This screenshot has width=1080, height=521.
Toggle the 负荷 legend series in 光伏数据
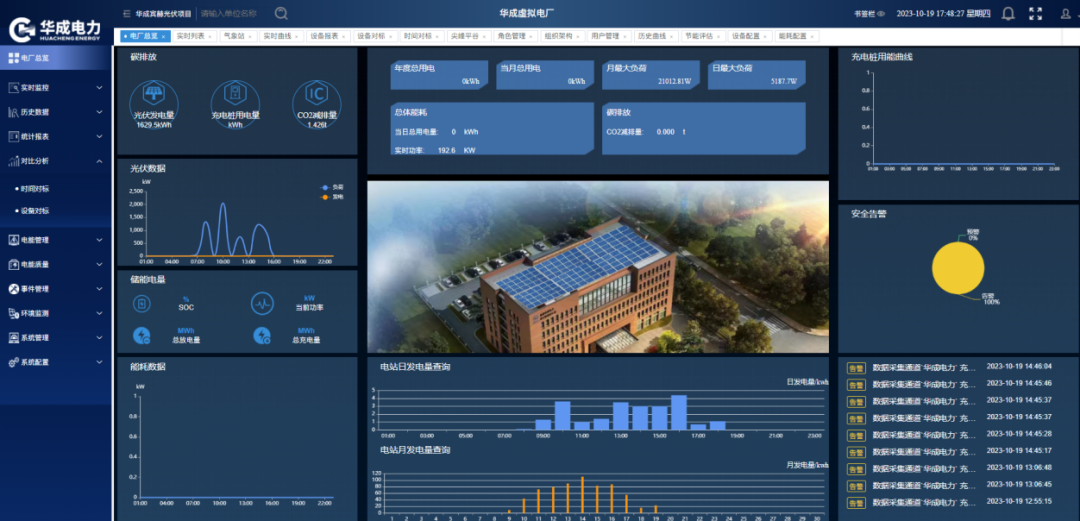tap(333, 187)
